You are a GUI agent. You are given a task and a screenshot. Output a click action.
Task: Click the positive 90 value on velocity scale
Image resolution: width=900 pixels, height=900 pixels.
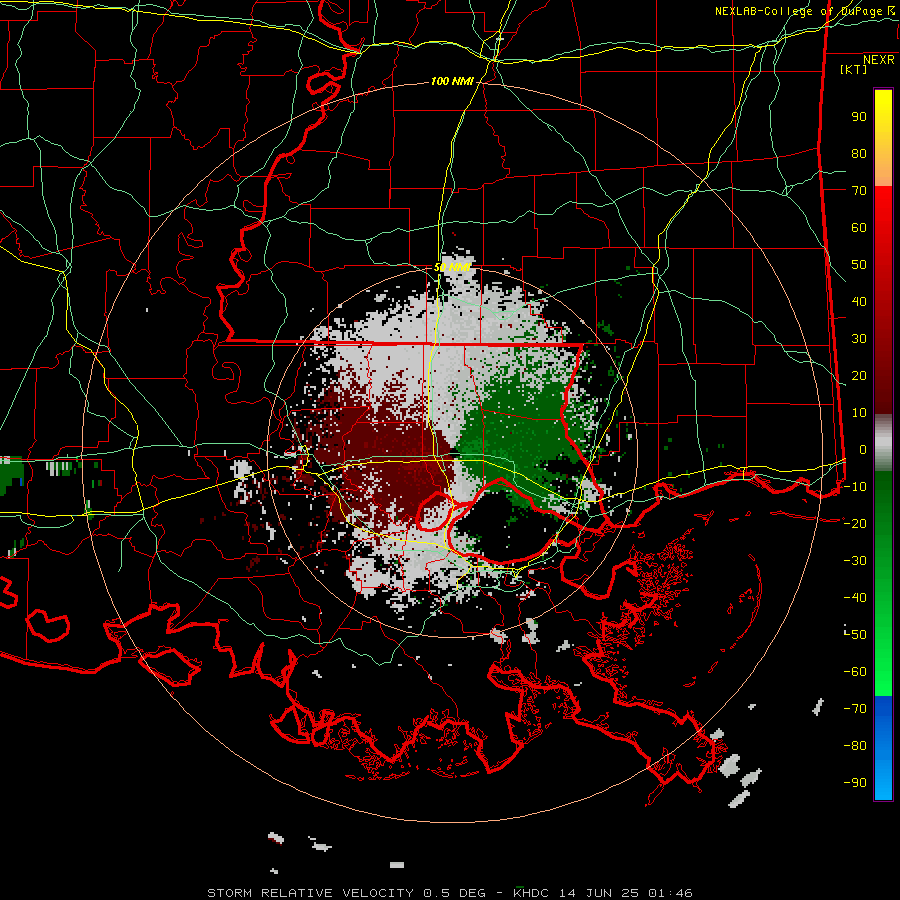click(859, 117)
